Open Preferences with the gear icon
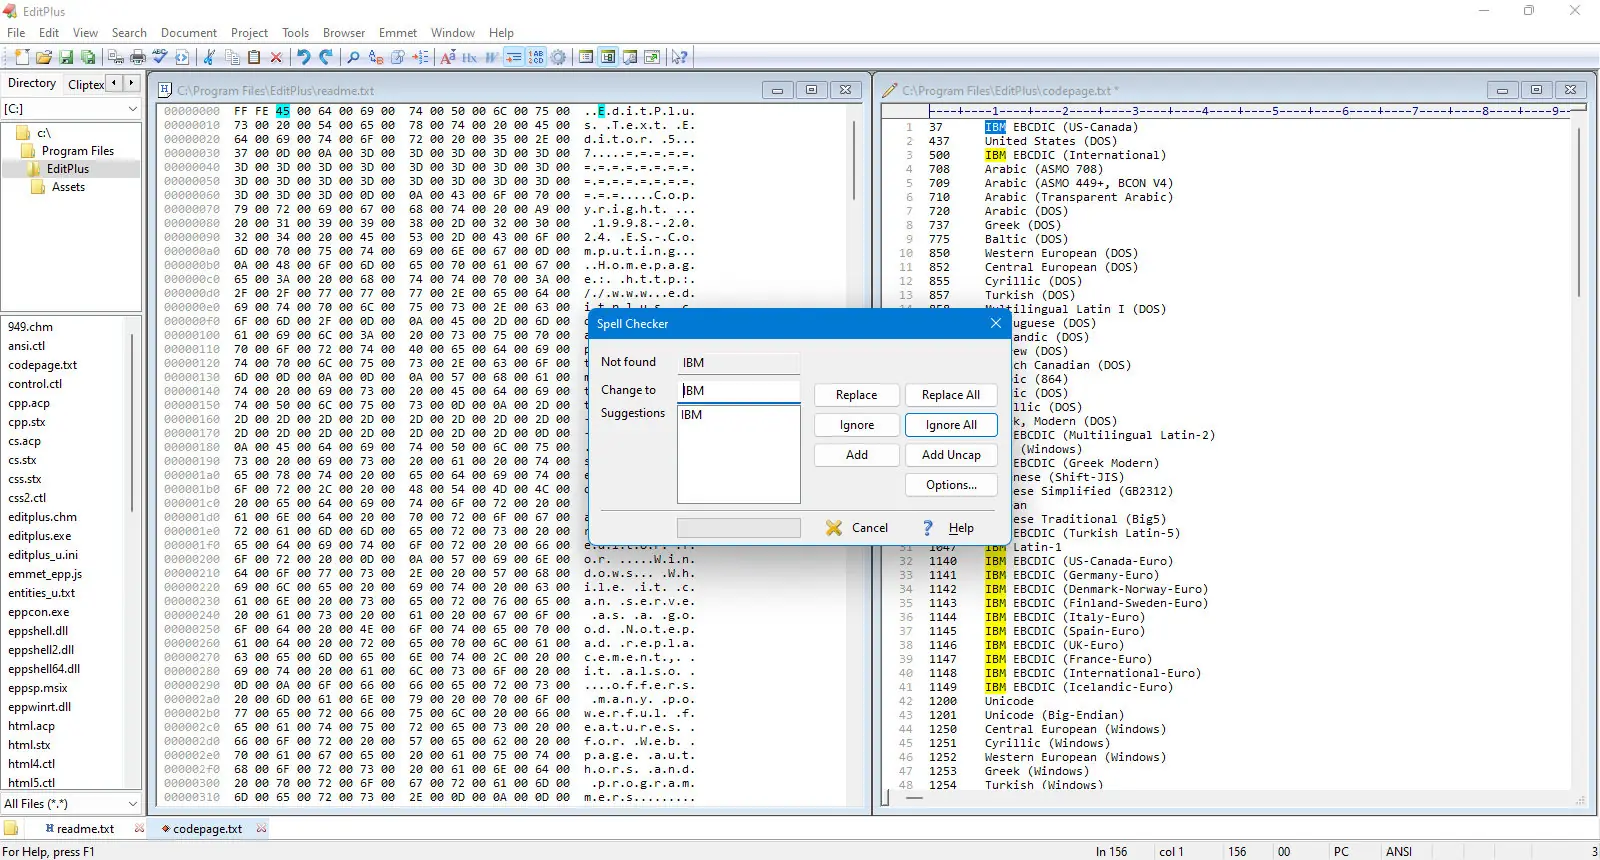1600x860 pixels. click(x=558, y=57)
